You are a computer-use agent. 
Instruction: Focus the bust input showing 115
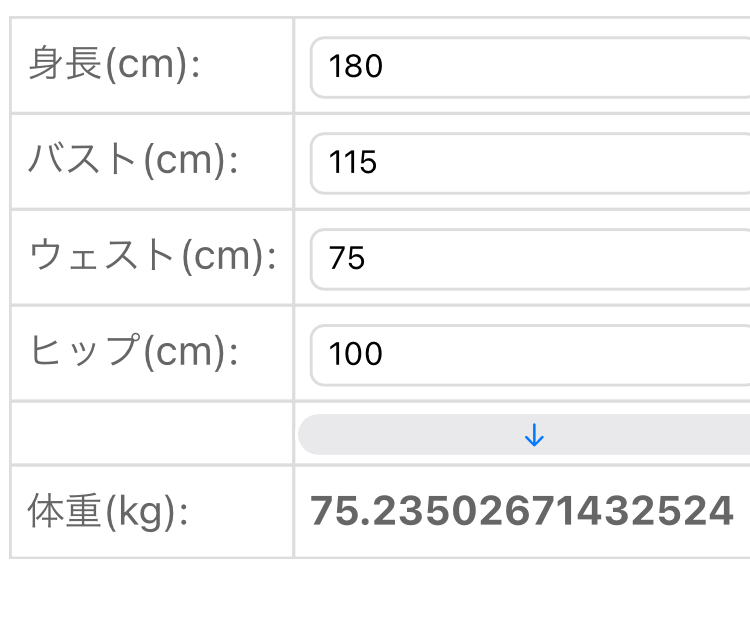pos(530,162)
